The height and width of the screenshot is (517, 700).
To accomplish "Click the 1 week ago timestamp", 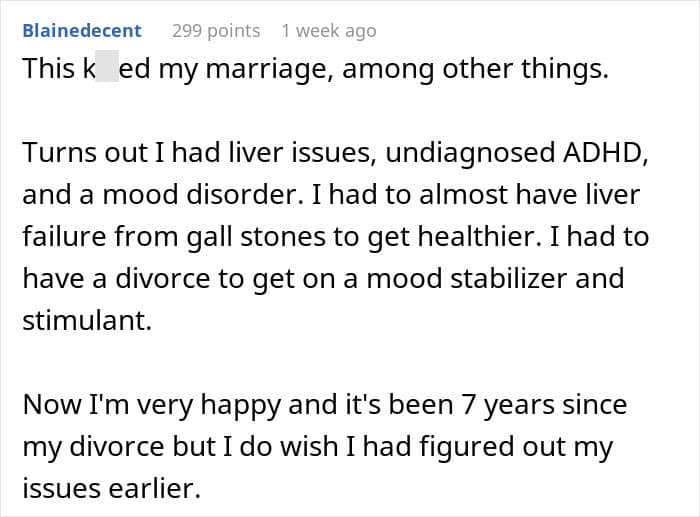I will tap(329, 31).
